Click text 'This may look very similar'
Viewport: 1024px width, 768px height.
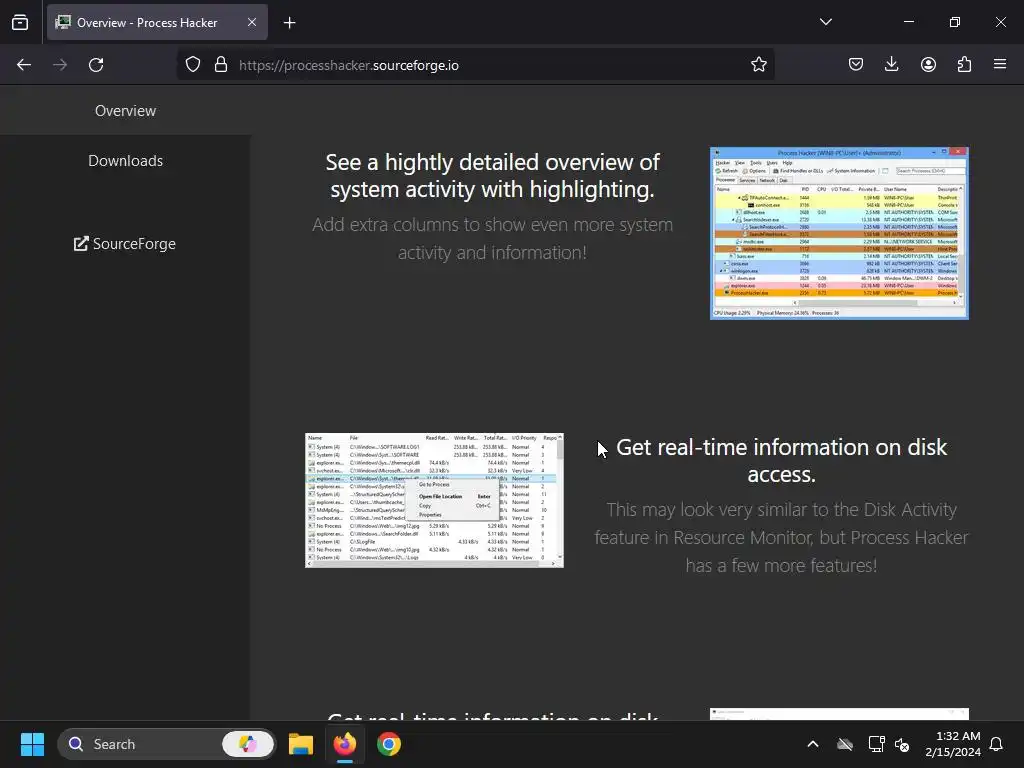[781, 537]
